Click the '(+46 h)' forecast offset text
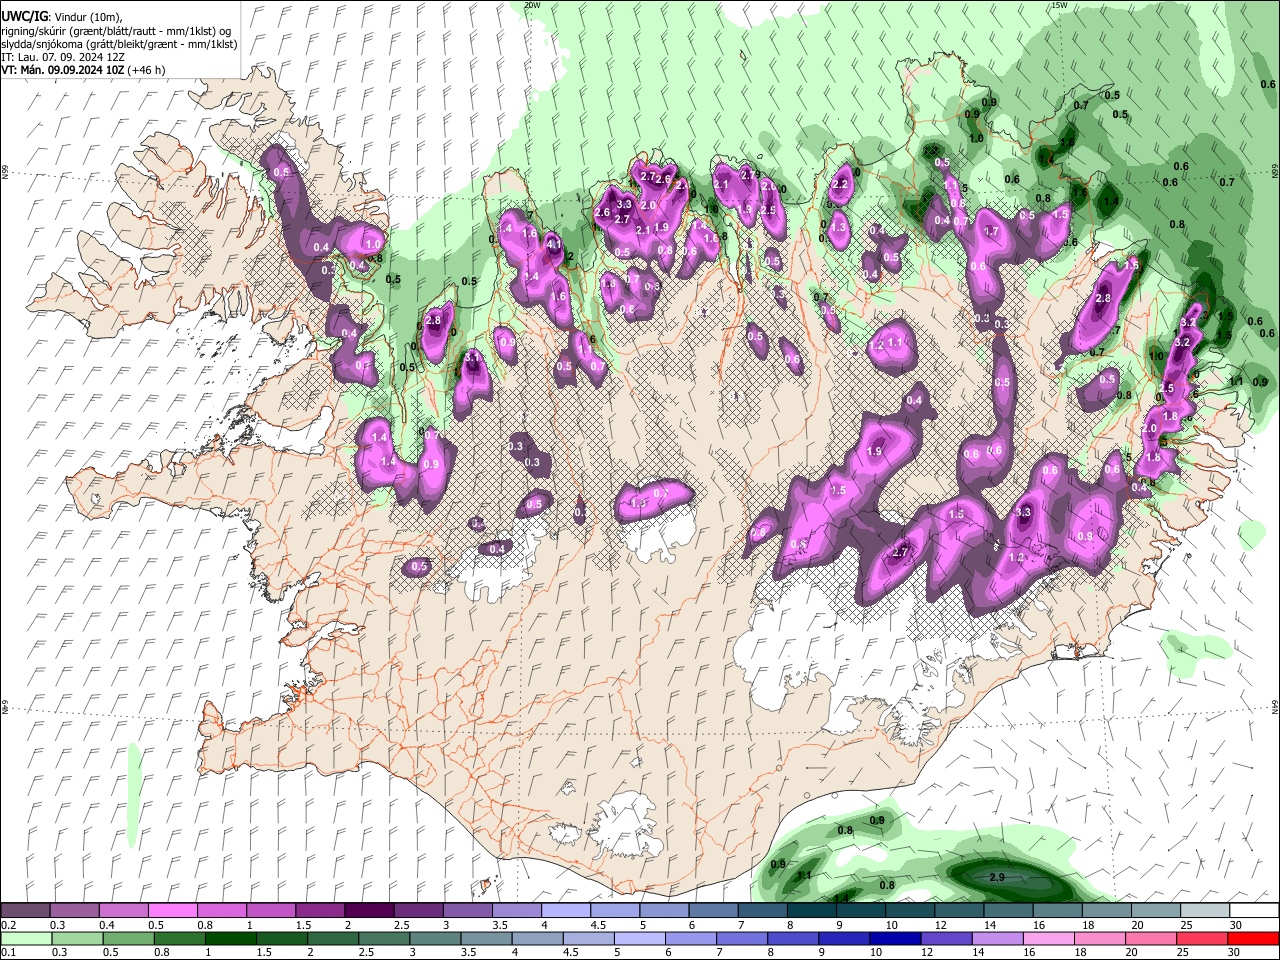 146,70
